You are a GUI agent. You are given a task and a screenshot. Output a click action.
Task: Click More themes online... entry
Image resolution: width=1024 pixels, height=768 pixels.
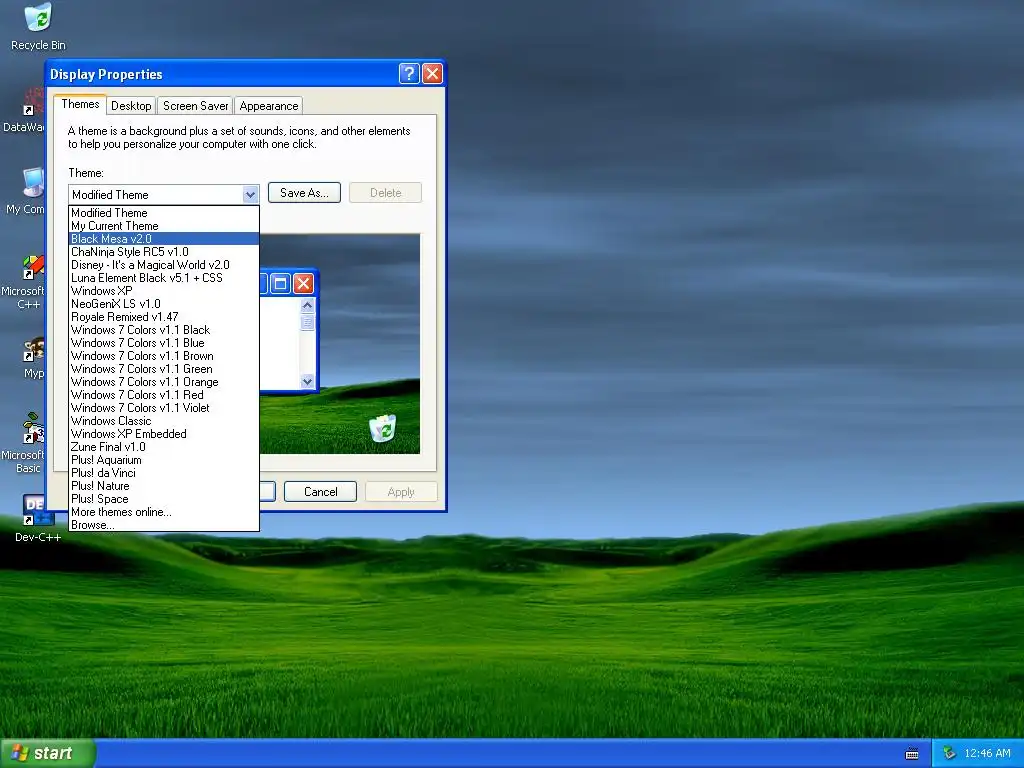click(164, 513)
